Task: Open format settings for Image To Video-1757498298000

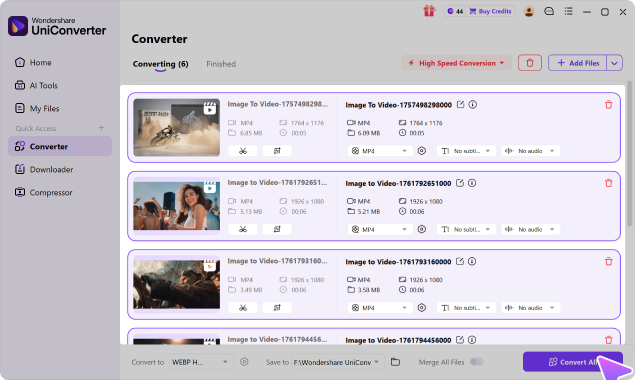Action: pos(422,151)
